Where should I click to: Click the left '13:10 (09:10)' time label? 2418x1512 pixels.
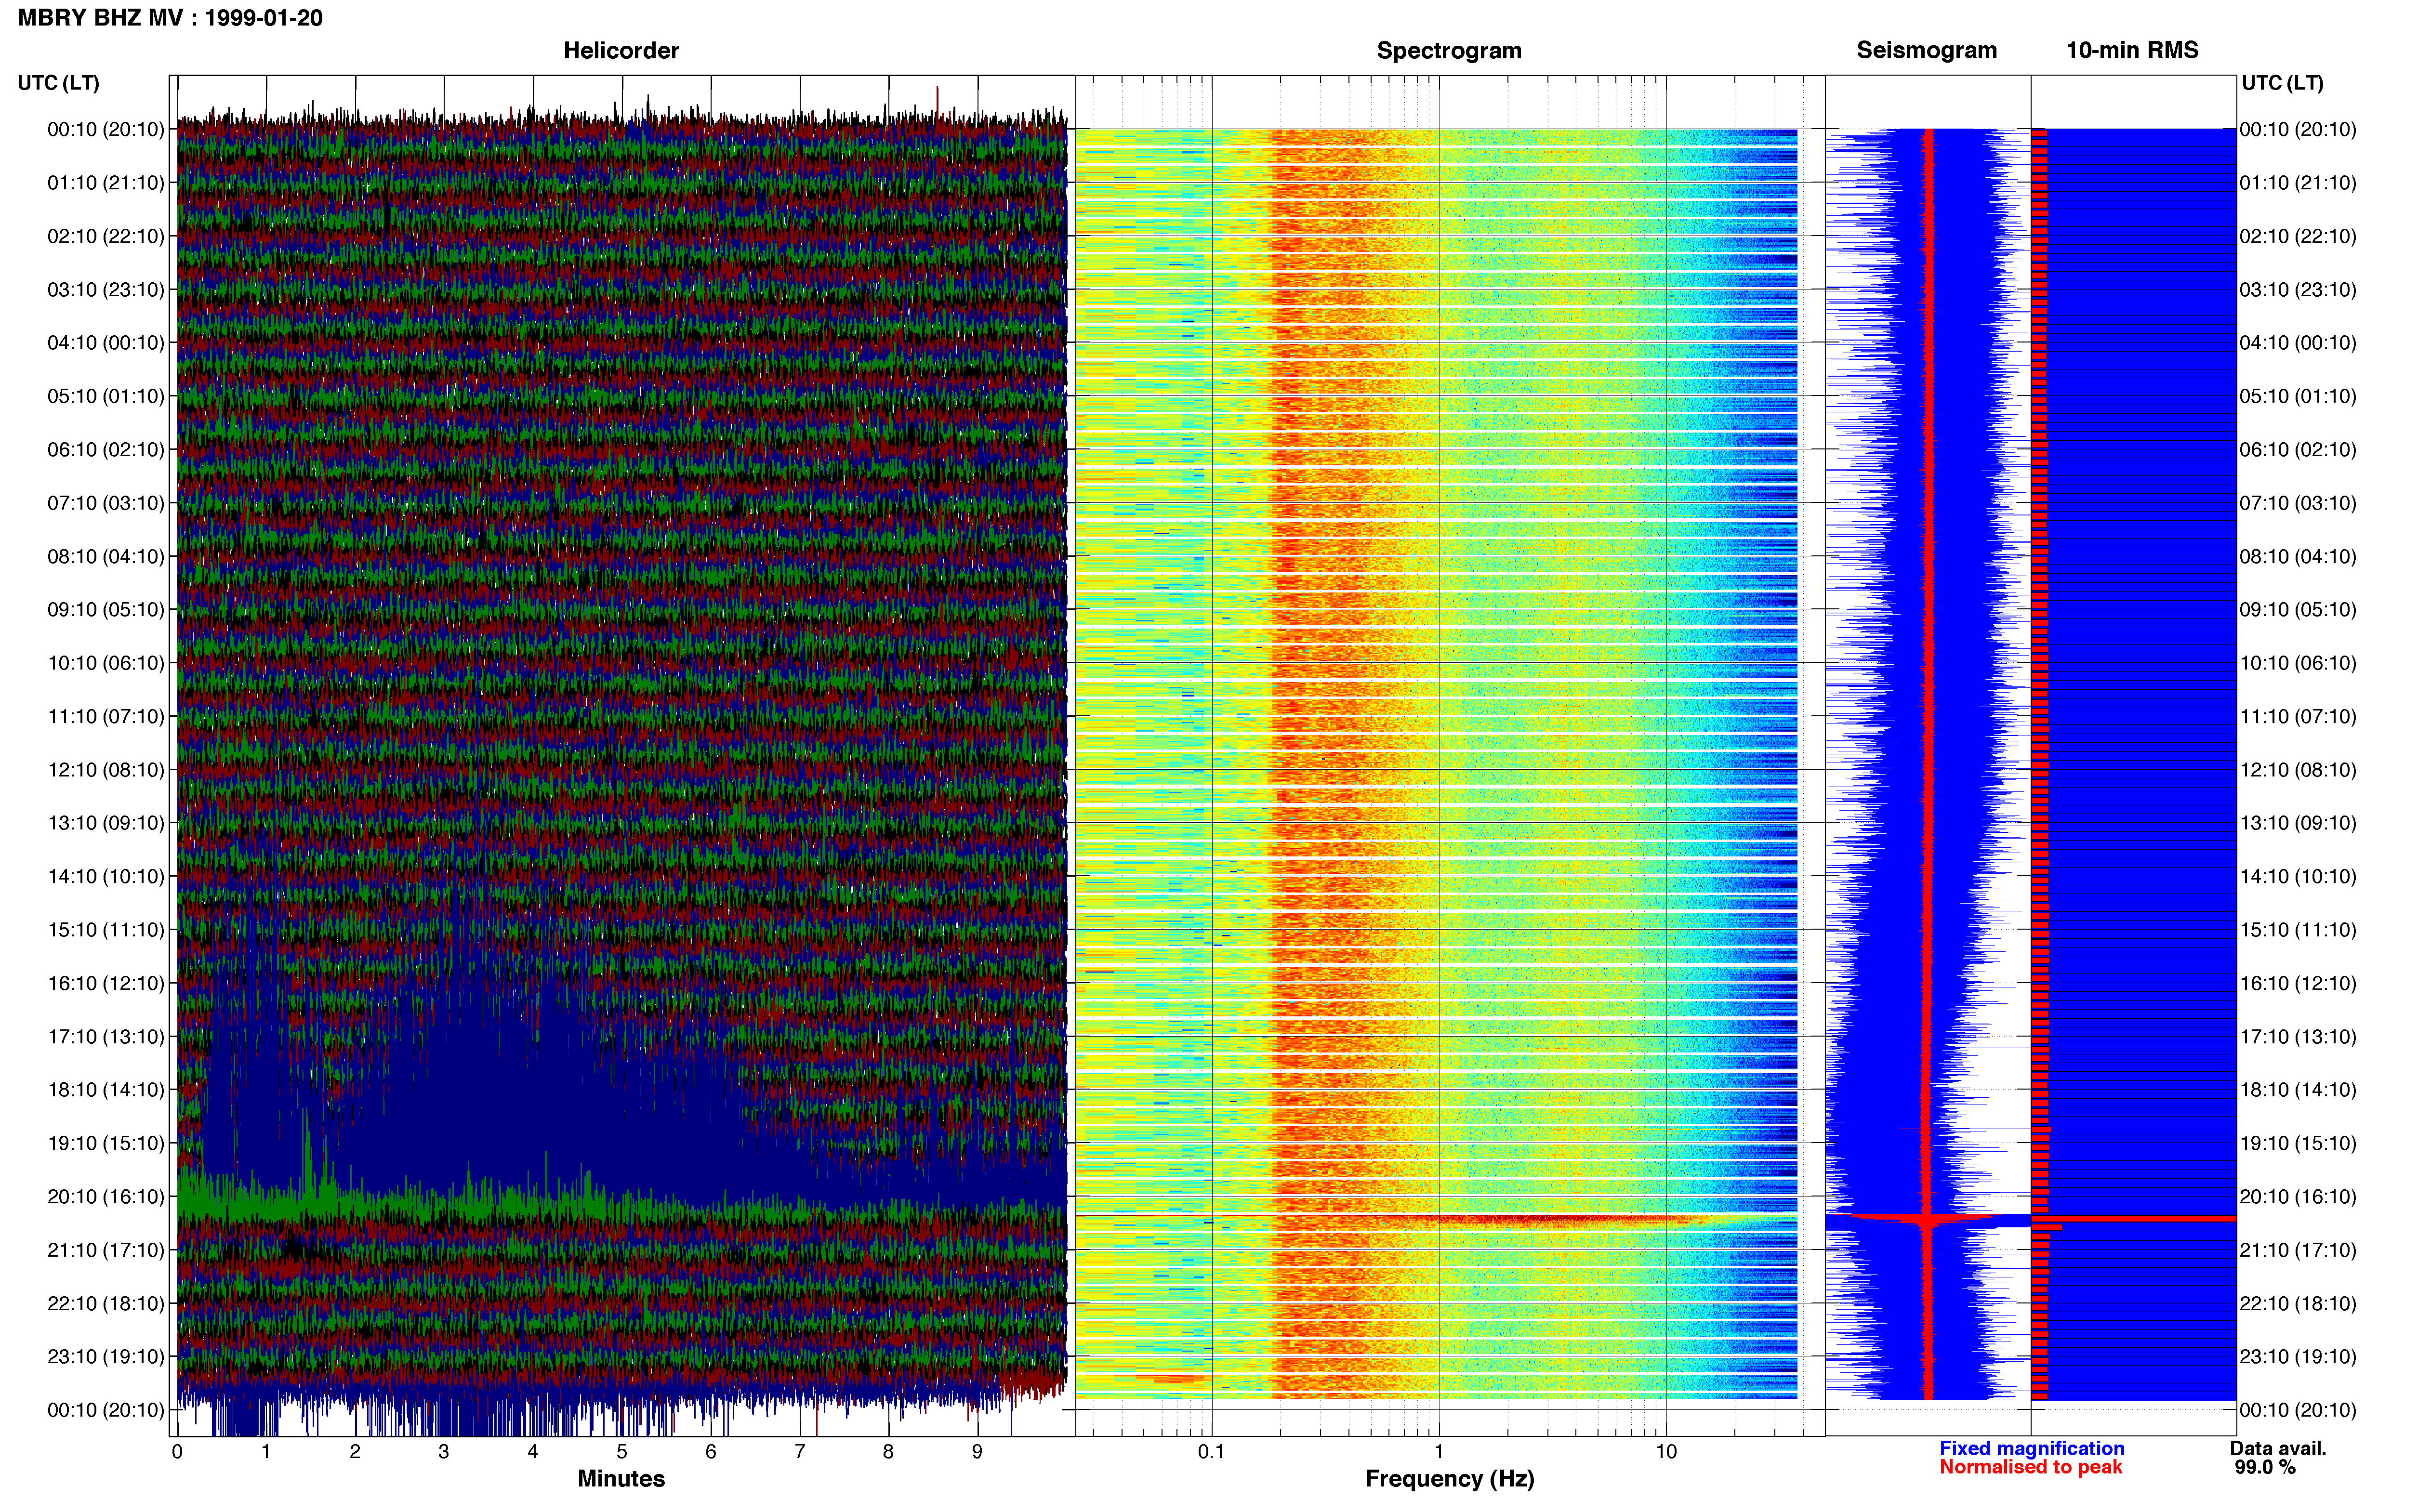(x=106, y=823)
